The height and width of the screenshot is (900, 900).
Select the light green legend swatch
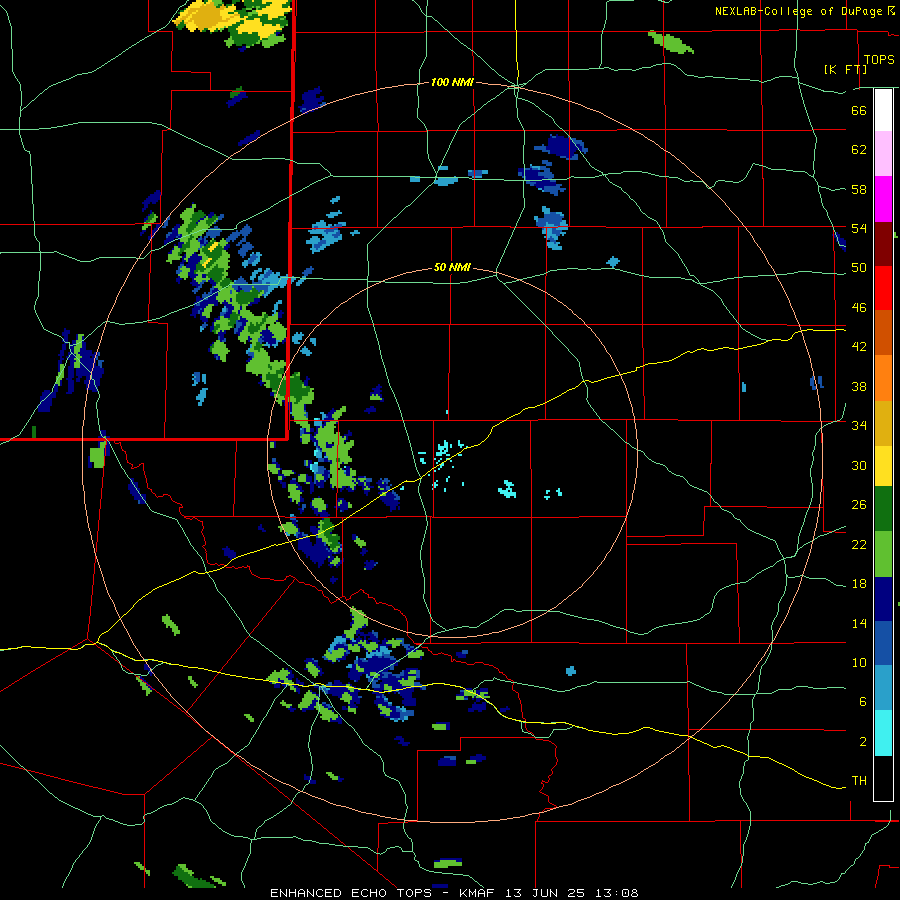pyautogui.click(x=883, y=554)
